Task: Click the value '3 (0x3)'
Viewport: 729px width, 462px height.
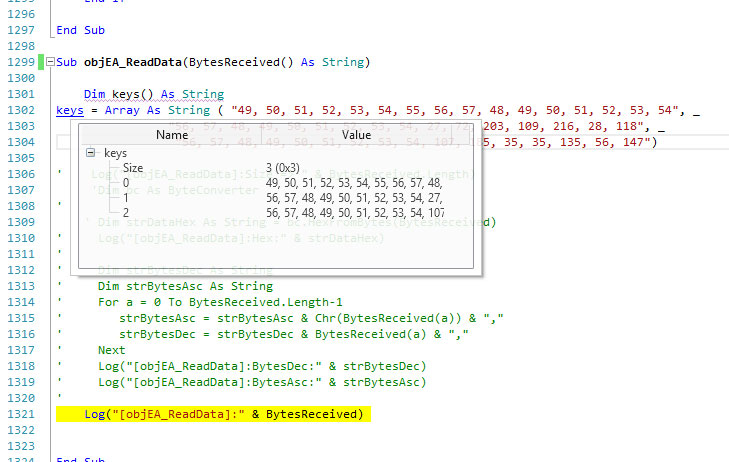Action: 283,168
